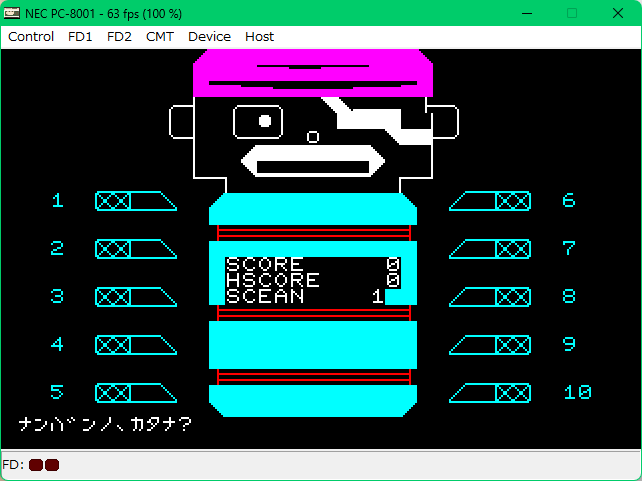Click the pirate's left ear
Screen dimensions: 642x481
pyautogui.click(x=181, y=122)
